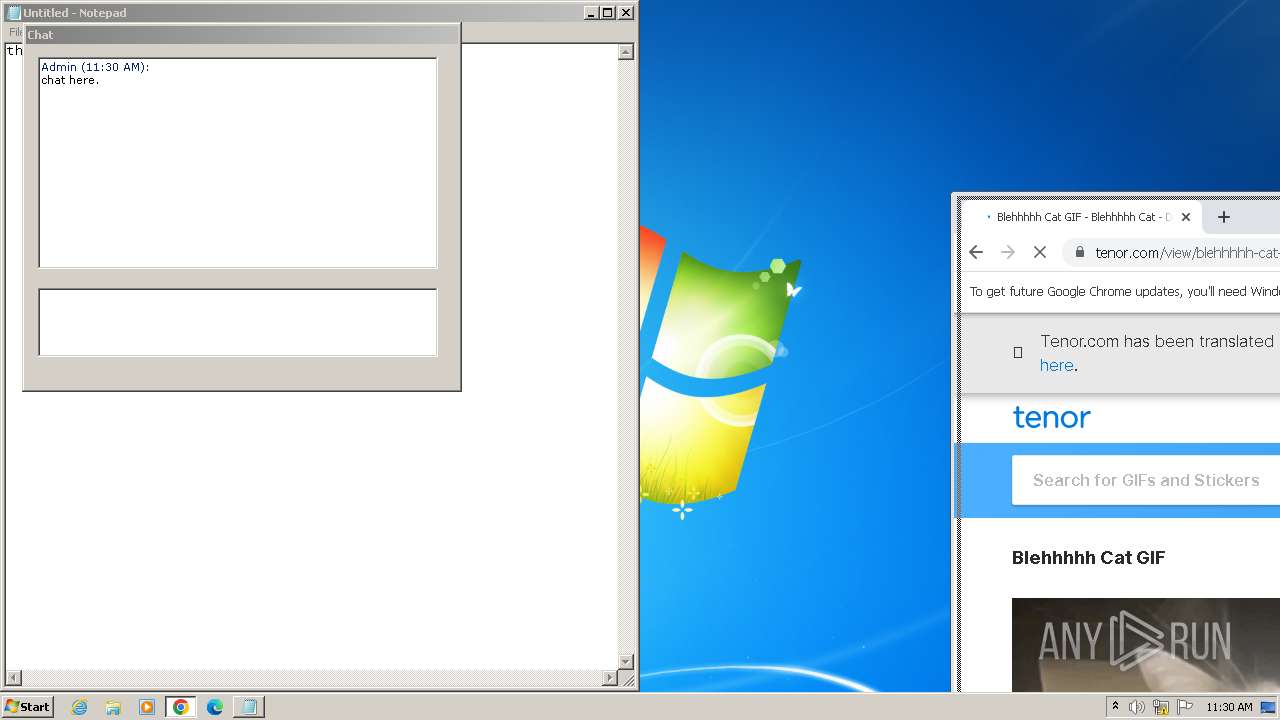Open Action Center flag icon
The width and height of the screenshot is (1280, 720).
coord(1185,707)
